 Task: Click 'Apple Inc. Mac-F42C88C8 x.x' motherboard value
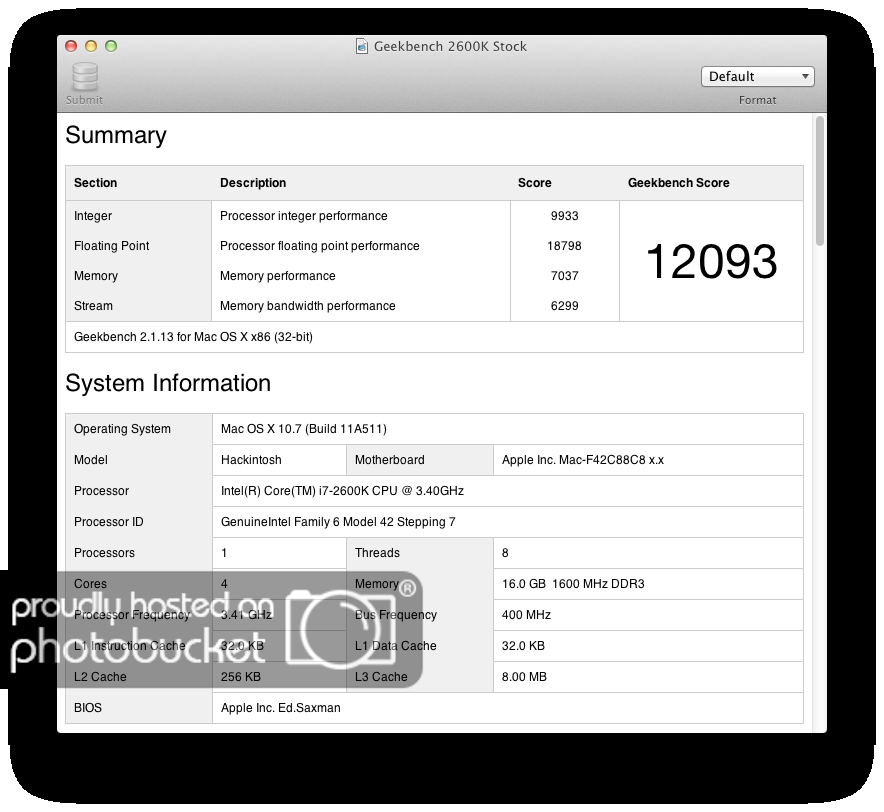583,460
